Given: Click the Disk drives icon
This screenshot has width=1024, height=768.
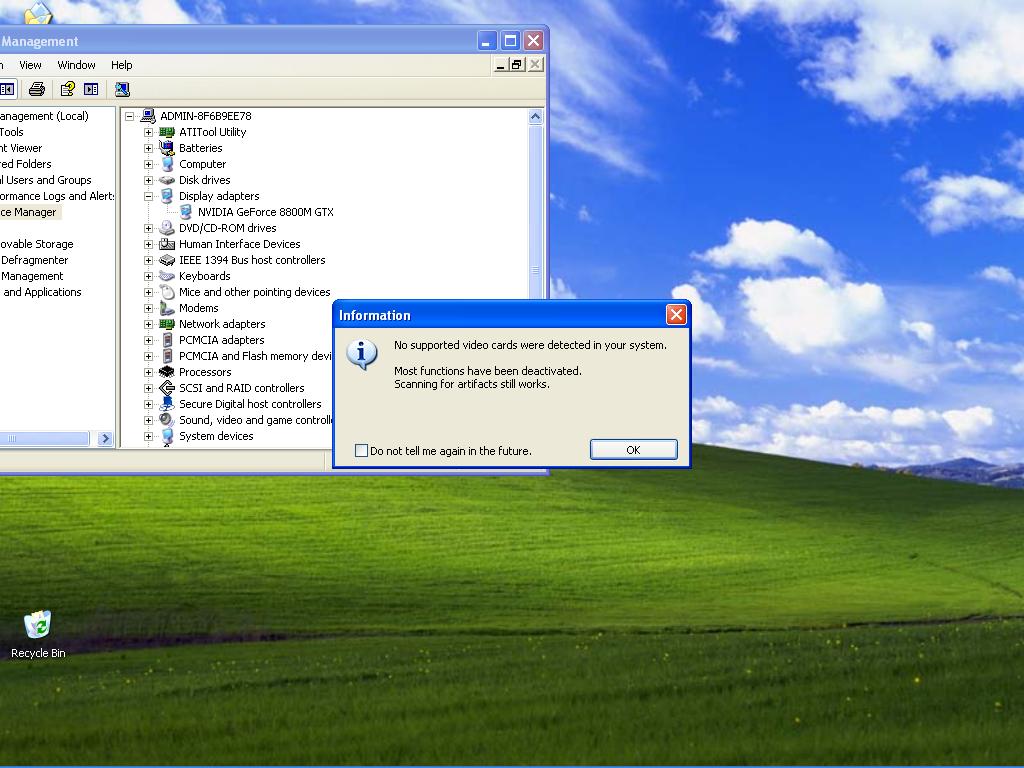Looking at the screenshot, I should 167,180.
